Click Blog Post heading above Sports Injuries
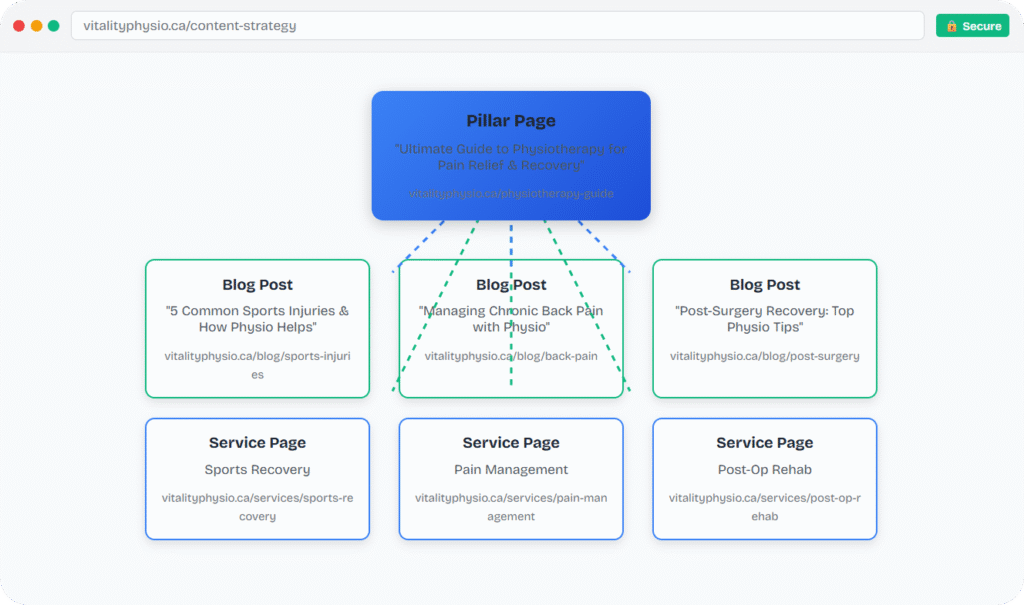 pos(257,285)
